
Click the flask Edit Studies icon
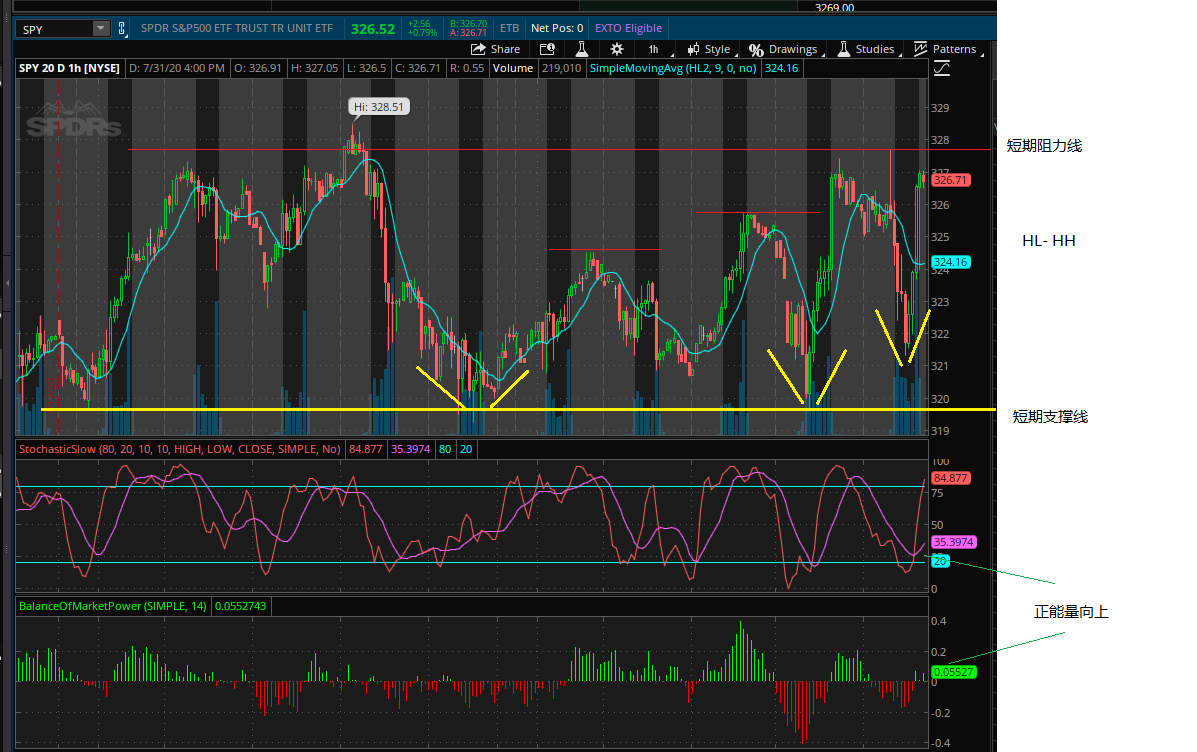point(582,49)
